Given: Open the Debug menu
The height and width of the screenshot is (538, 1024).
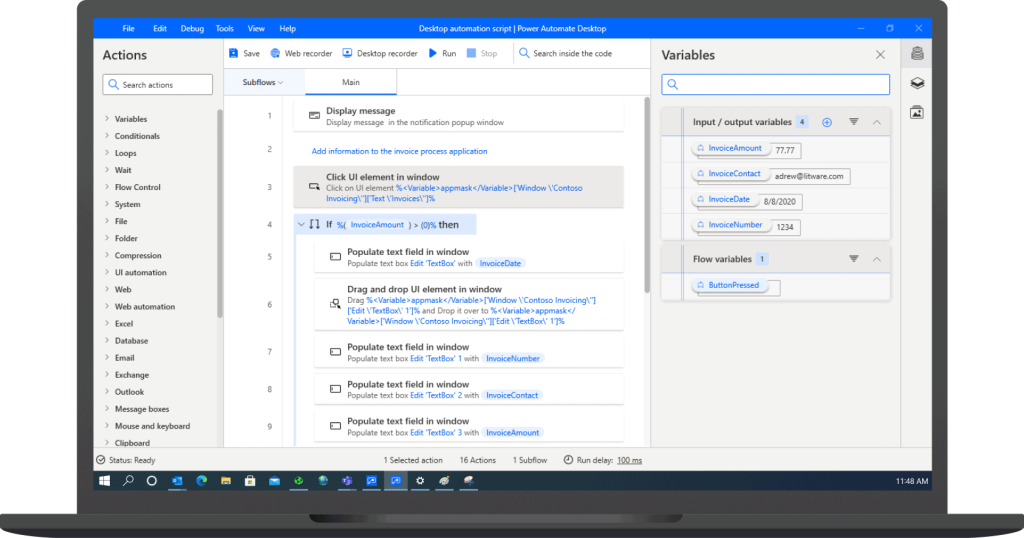Looking at the screenshot, I should point(192,29).
